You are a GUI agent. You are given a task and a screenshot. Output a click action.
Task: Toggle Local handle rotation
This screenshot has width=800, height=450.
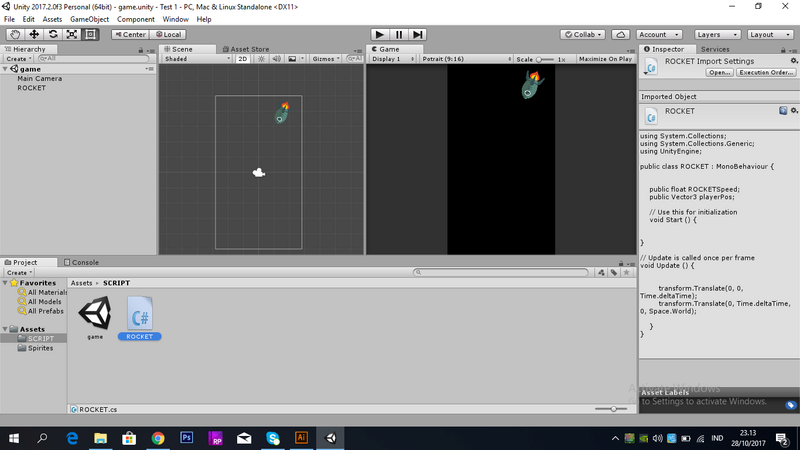168,34
